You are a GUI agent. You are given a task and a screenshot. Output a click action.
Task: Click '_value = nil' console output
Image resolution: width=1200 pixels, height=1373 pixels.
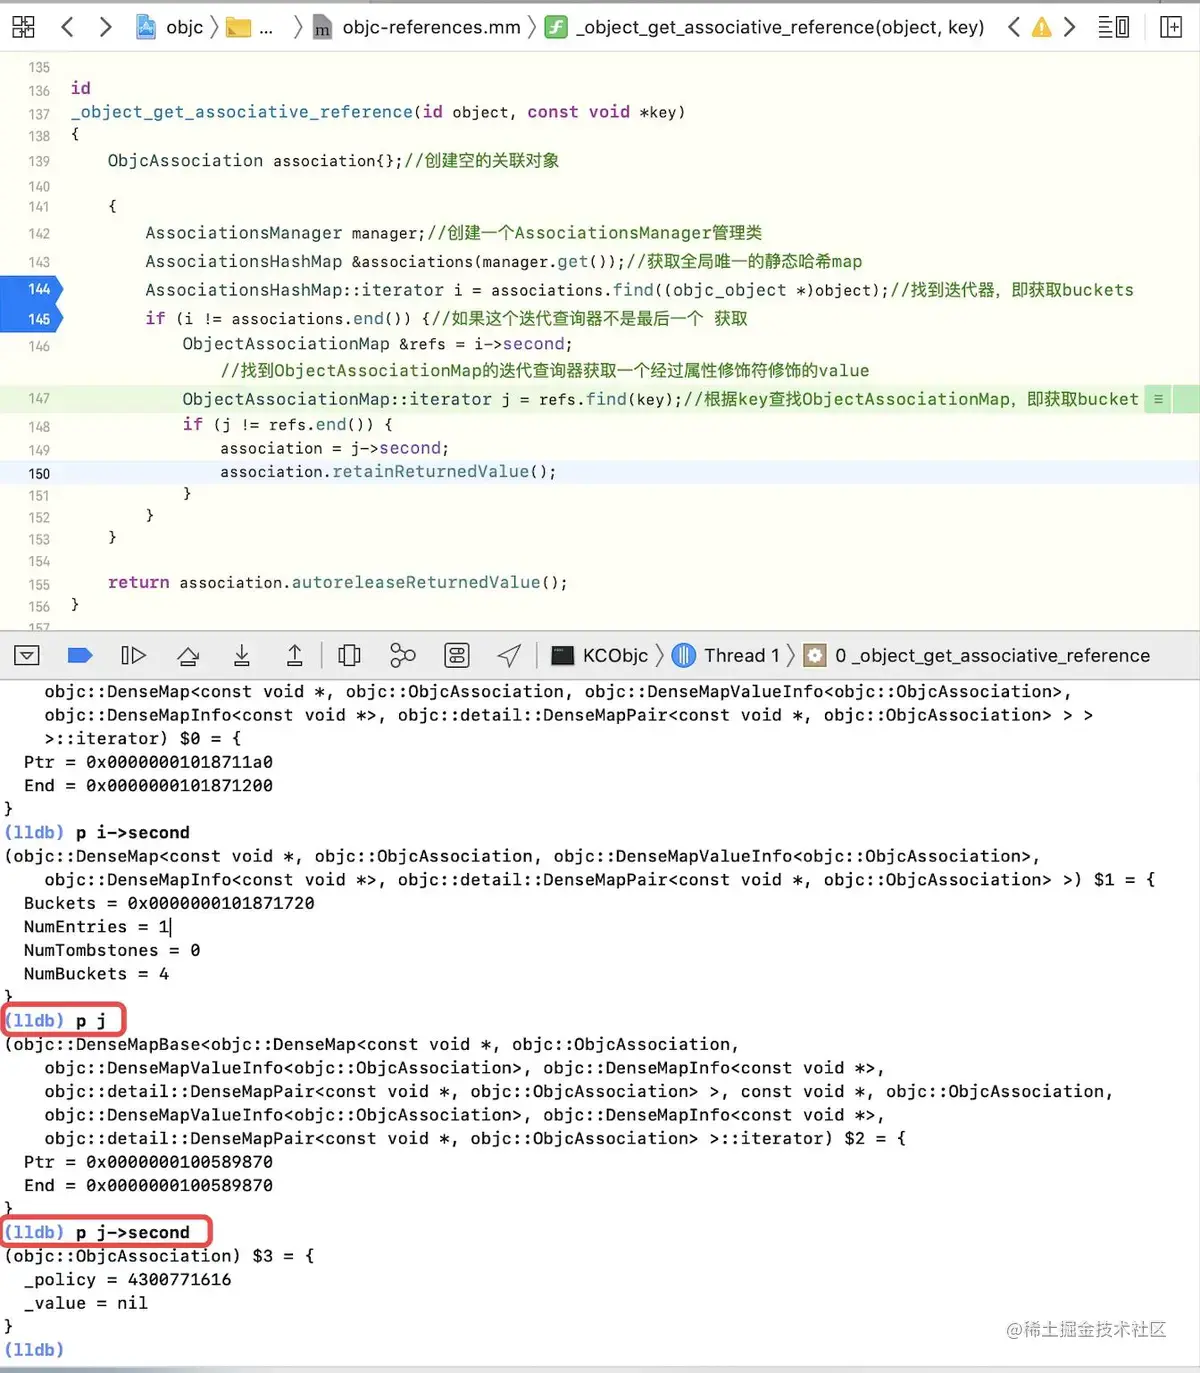(x=85, y=1303)
